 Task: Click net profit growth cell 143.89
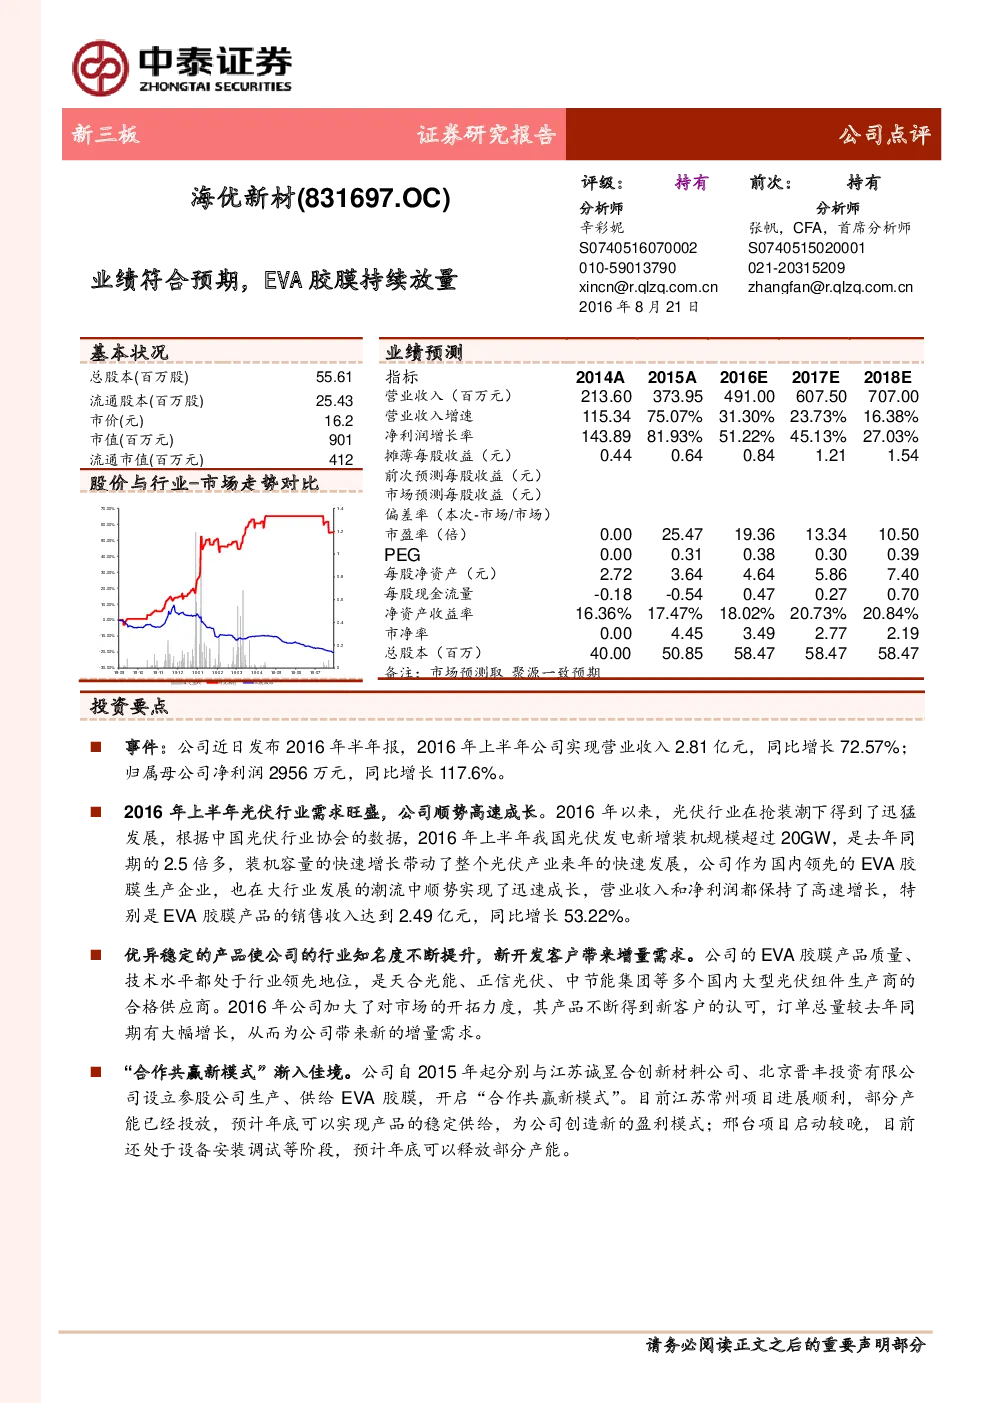pyautogui.click(x=606, y=436)
